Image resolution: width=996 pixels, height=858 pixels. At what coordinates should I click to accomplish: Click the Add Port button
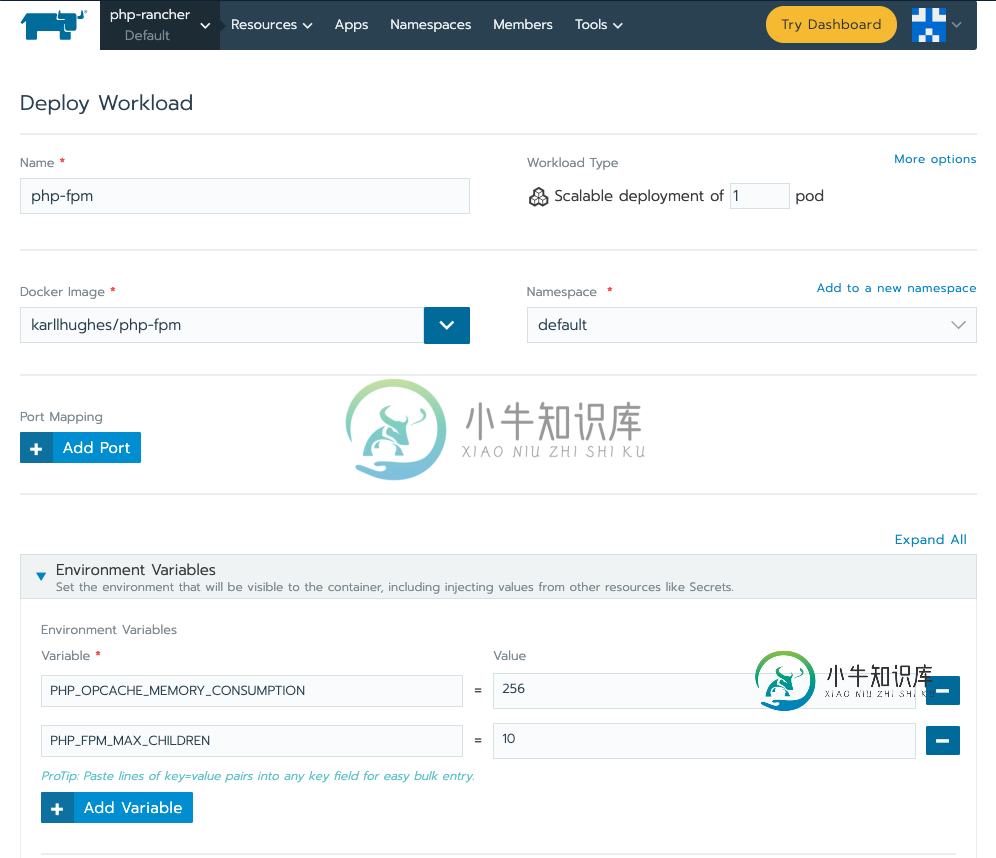point(80,448)
